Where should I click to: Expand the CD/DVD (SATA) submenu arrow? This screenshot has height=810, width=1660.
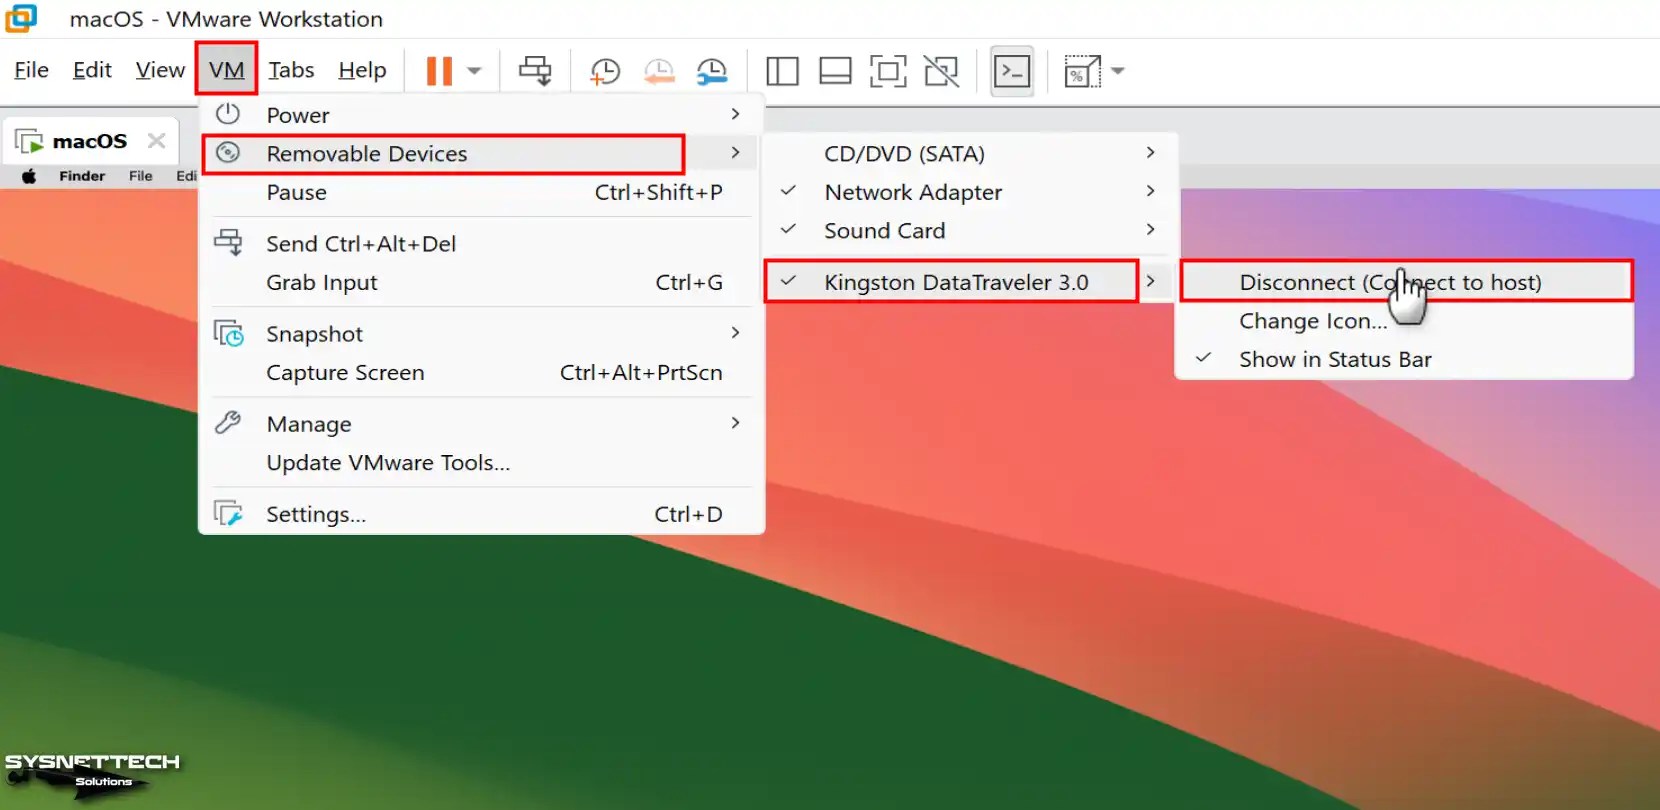(x=1151, y=152)
